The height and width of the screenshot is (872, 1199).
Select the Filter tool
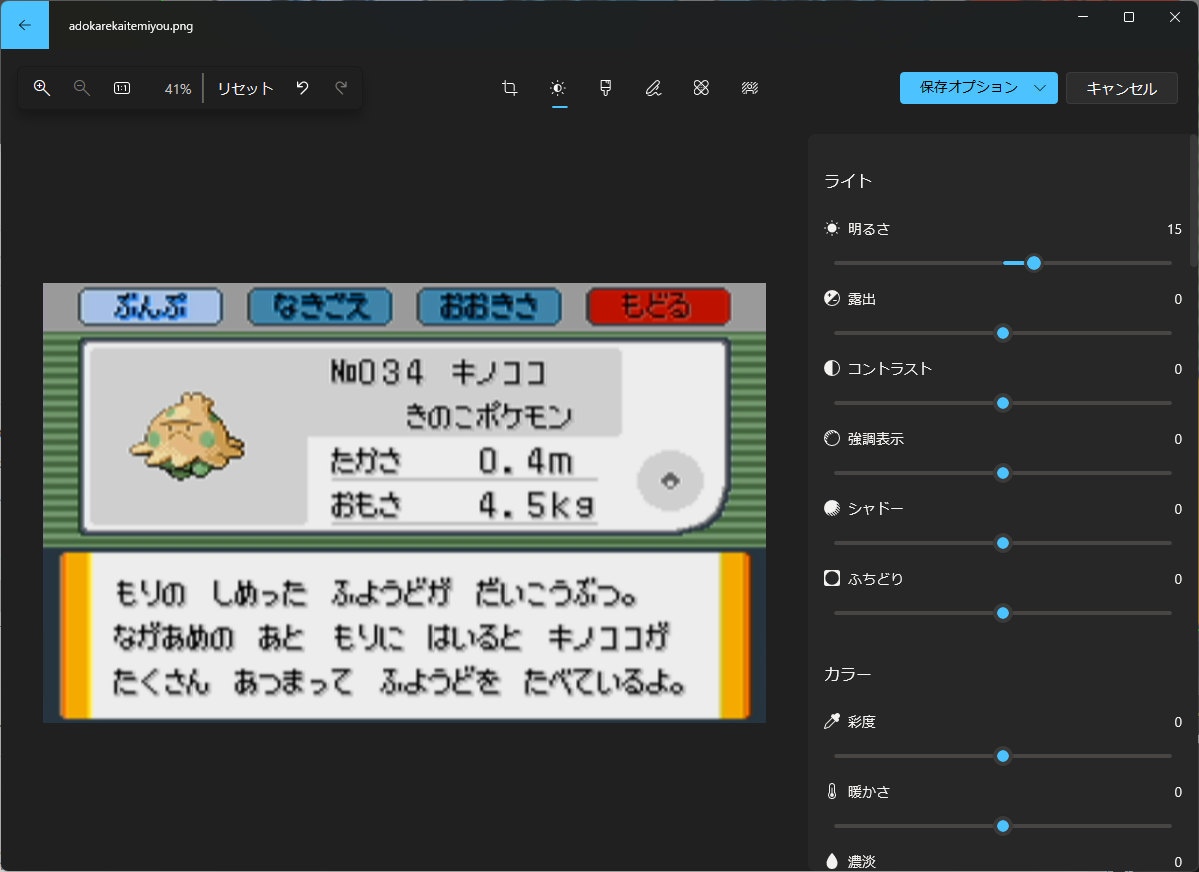[606, 88]
